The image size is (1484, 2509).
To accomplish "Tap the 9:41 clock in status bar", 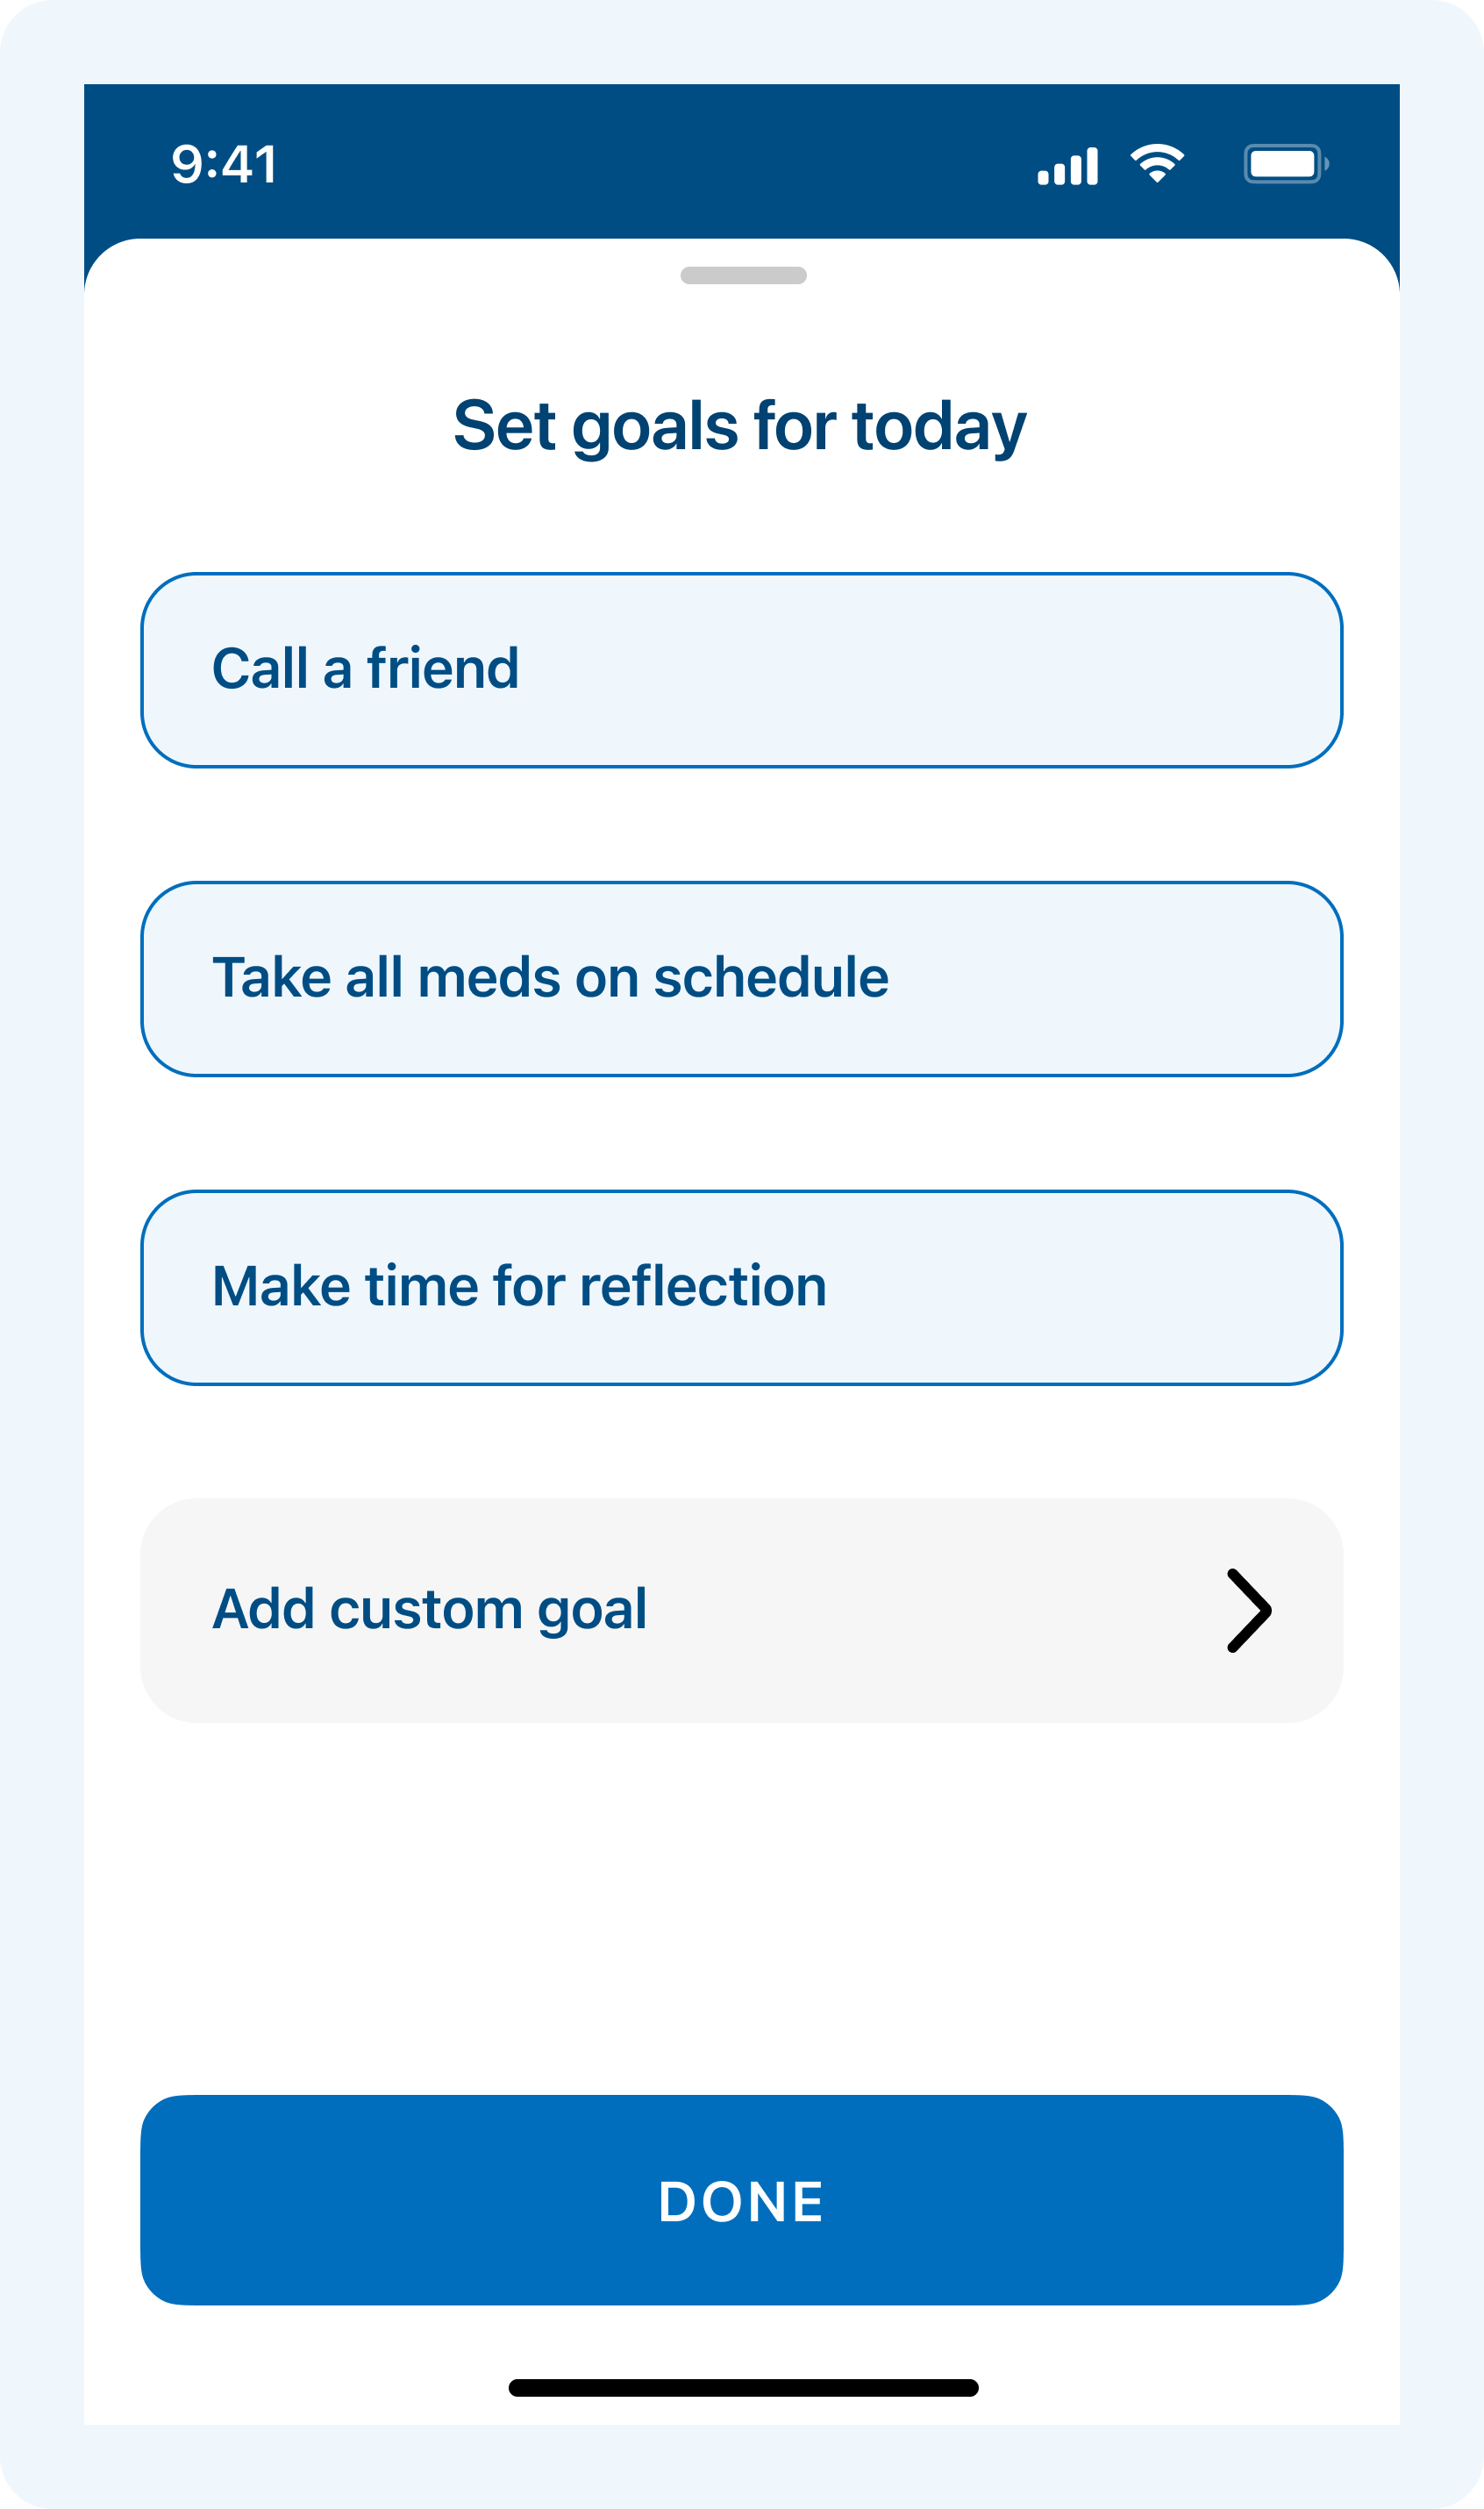I will tap(224, 164).
